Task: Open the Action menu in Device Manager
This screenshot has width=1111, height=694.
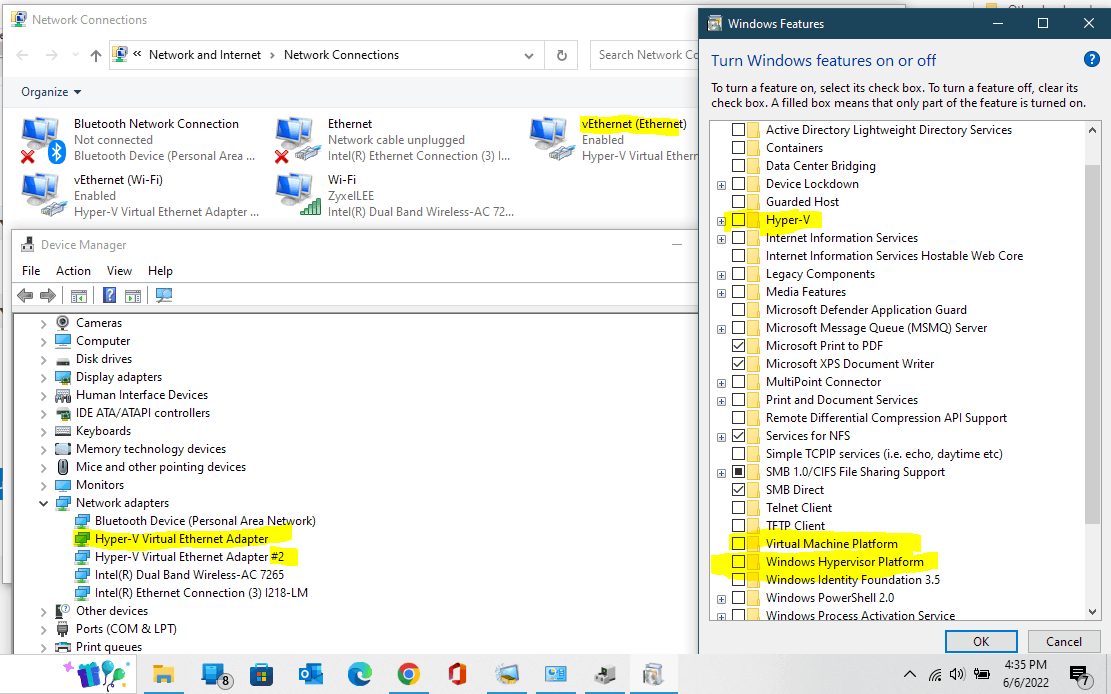Action: click(74, 271)
